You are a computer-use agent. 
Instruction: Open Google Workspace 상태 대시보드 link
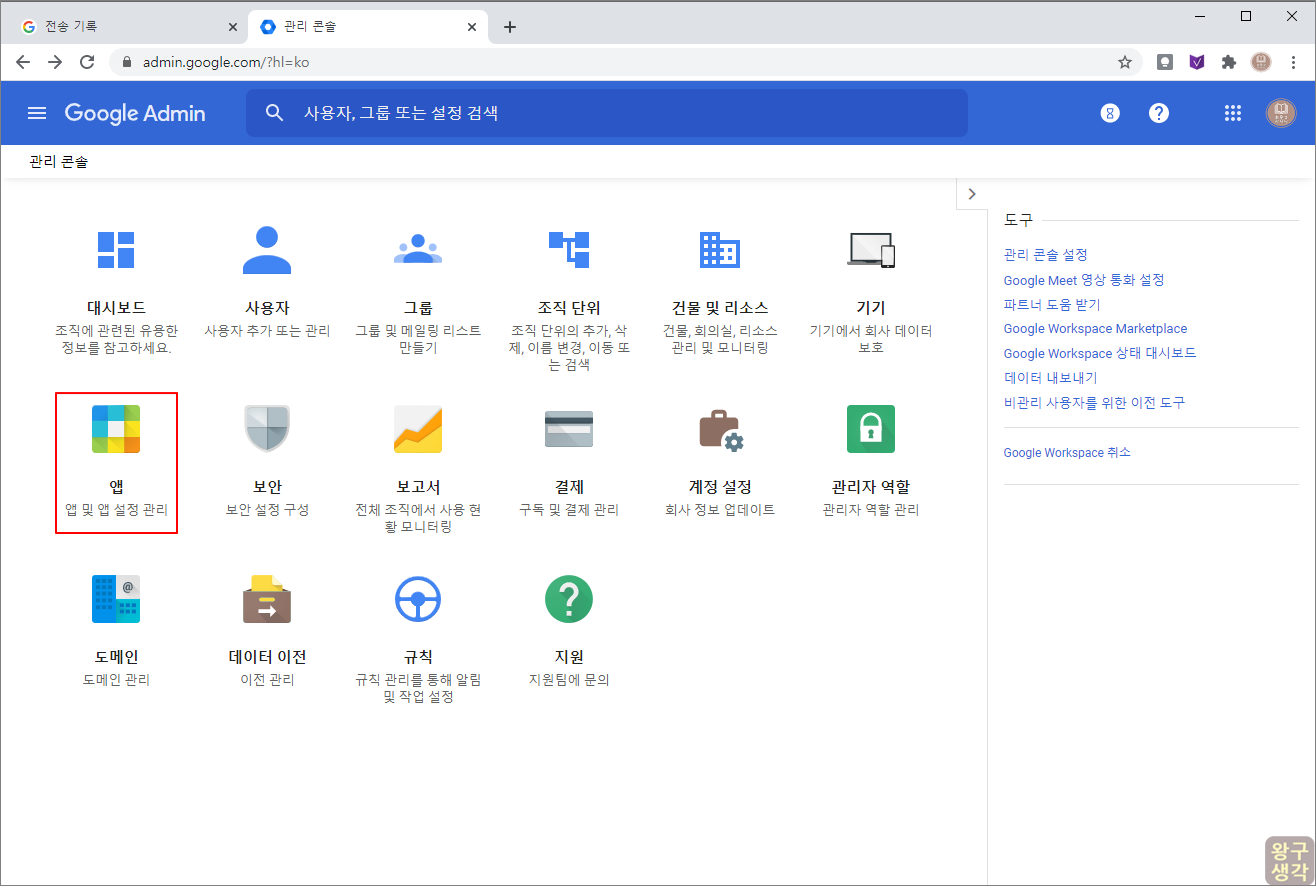pos(1100,353)
